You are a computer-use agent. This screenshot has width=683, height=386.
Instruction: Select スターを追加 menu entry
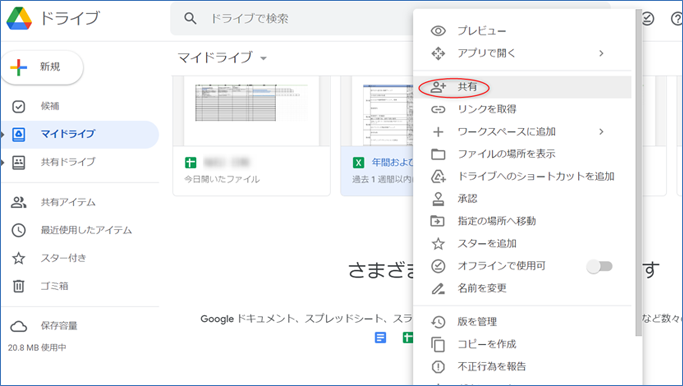(x=522, y=244)
